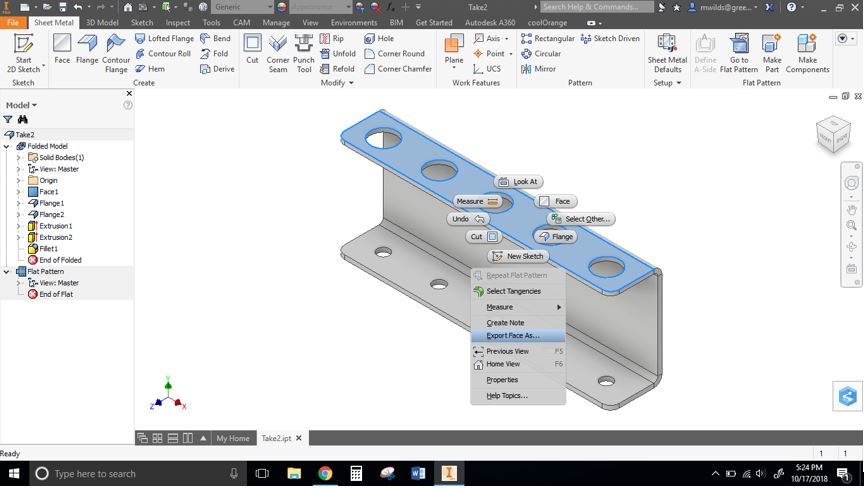
Task: Open Google Chrome from the taskbar
Action: (325, 474)
